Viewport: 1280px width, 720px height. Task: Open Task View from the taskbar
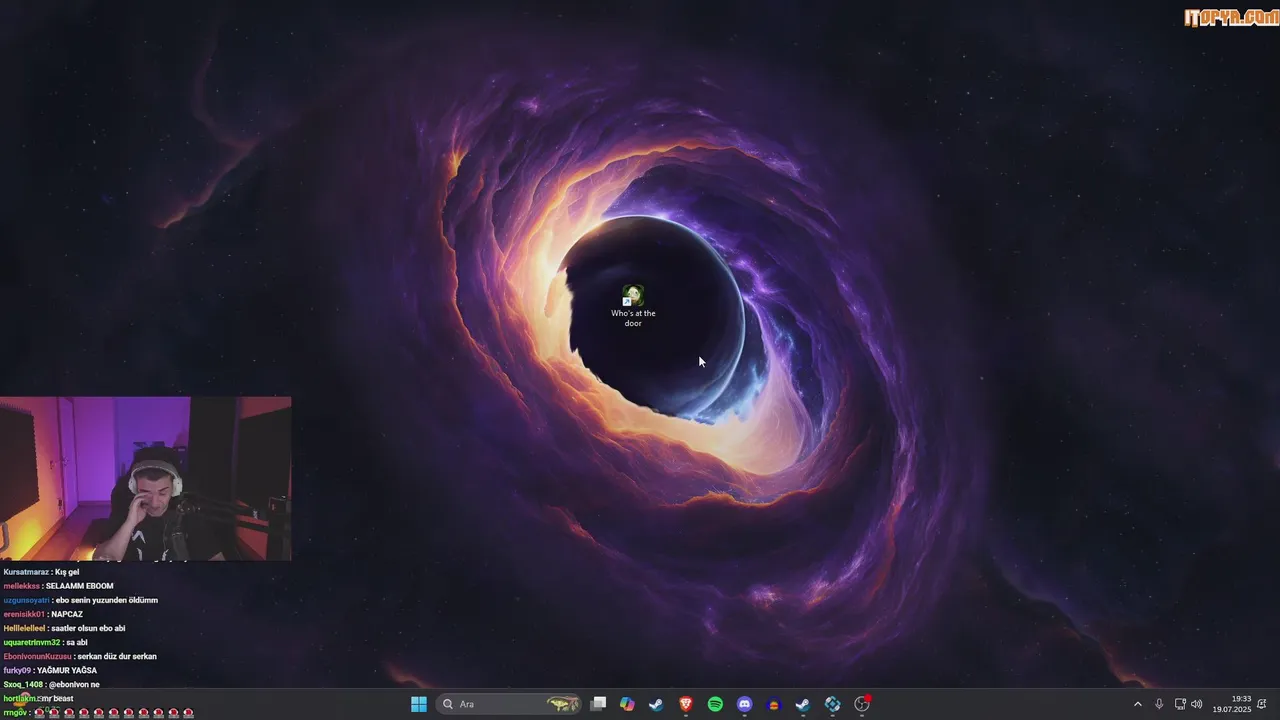(x=598, y=704)
